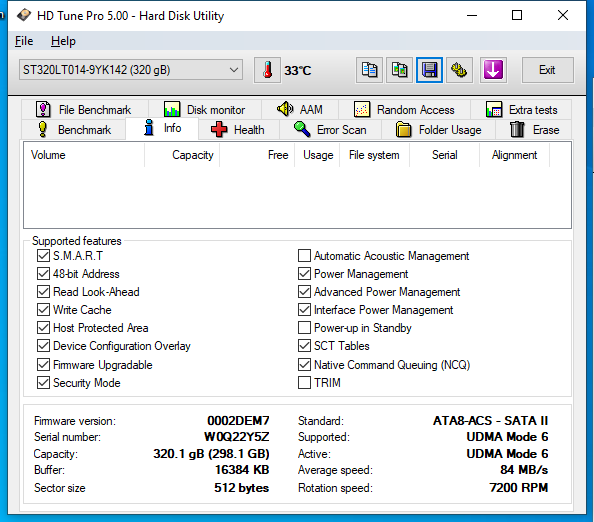The width and height of the screenshot is (594, 522).
Task: Expand the ST320LT014 drive selector dropdown
Action: (131, 70)
